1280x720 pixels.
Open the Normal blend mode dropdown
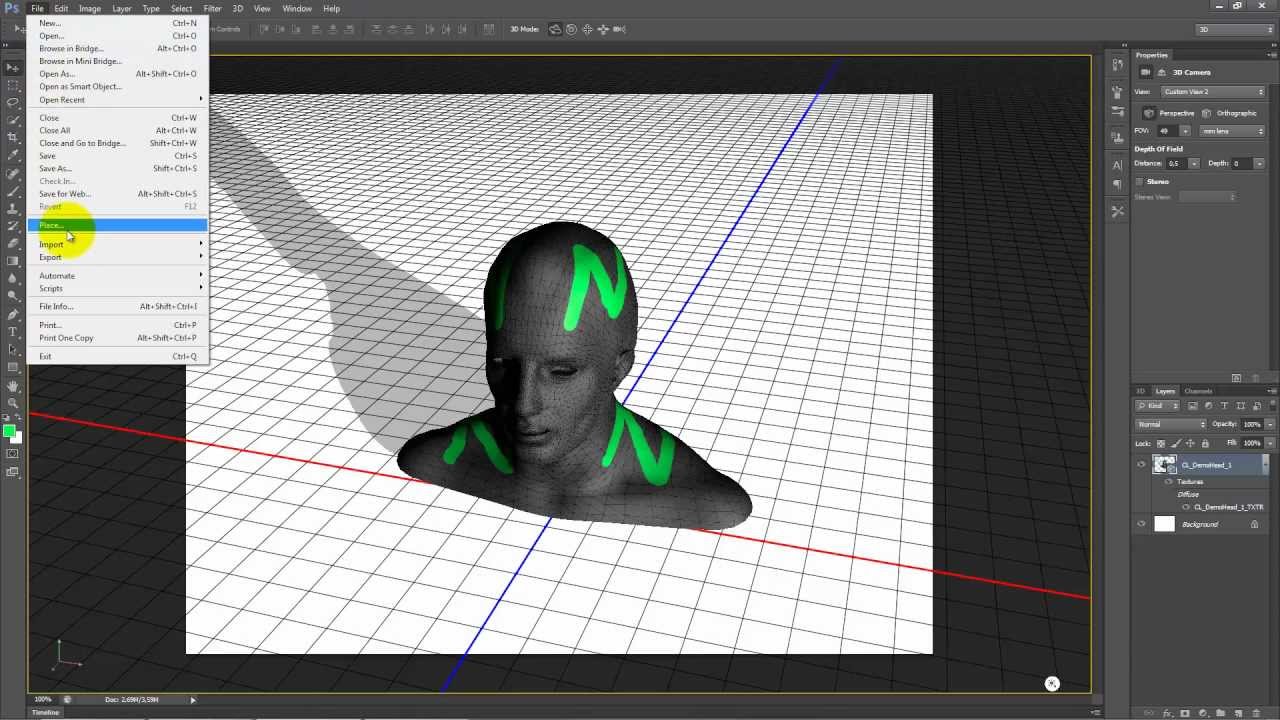(1172, 424)
